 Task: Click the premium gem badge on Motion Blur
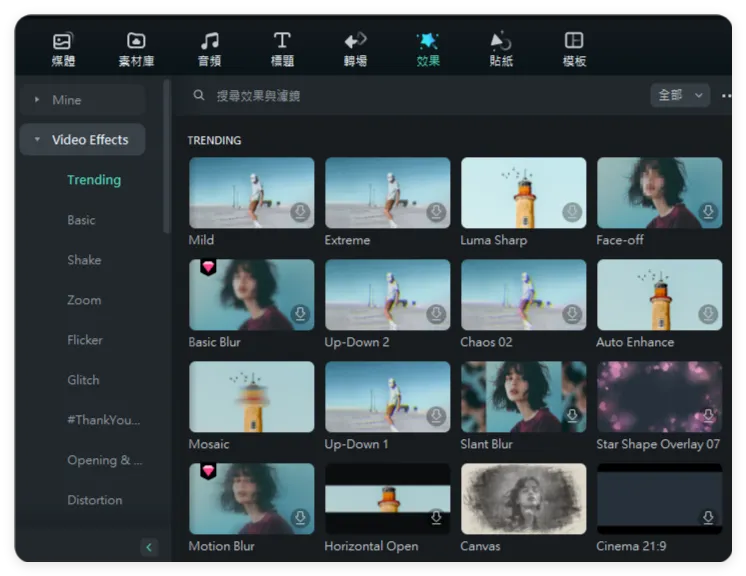click(x=208, y=471)
